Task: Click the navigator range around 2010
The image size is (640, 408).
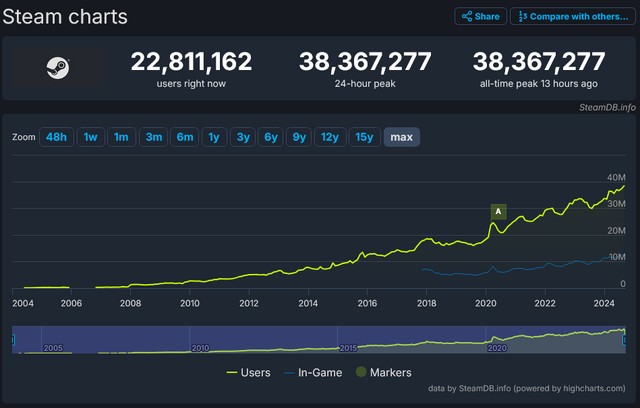Action: tap(200, 348)
